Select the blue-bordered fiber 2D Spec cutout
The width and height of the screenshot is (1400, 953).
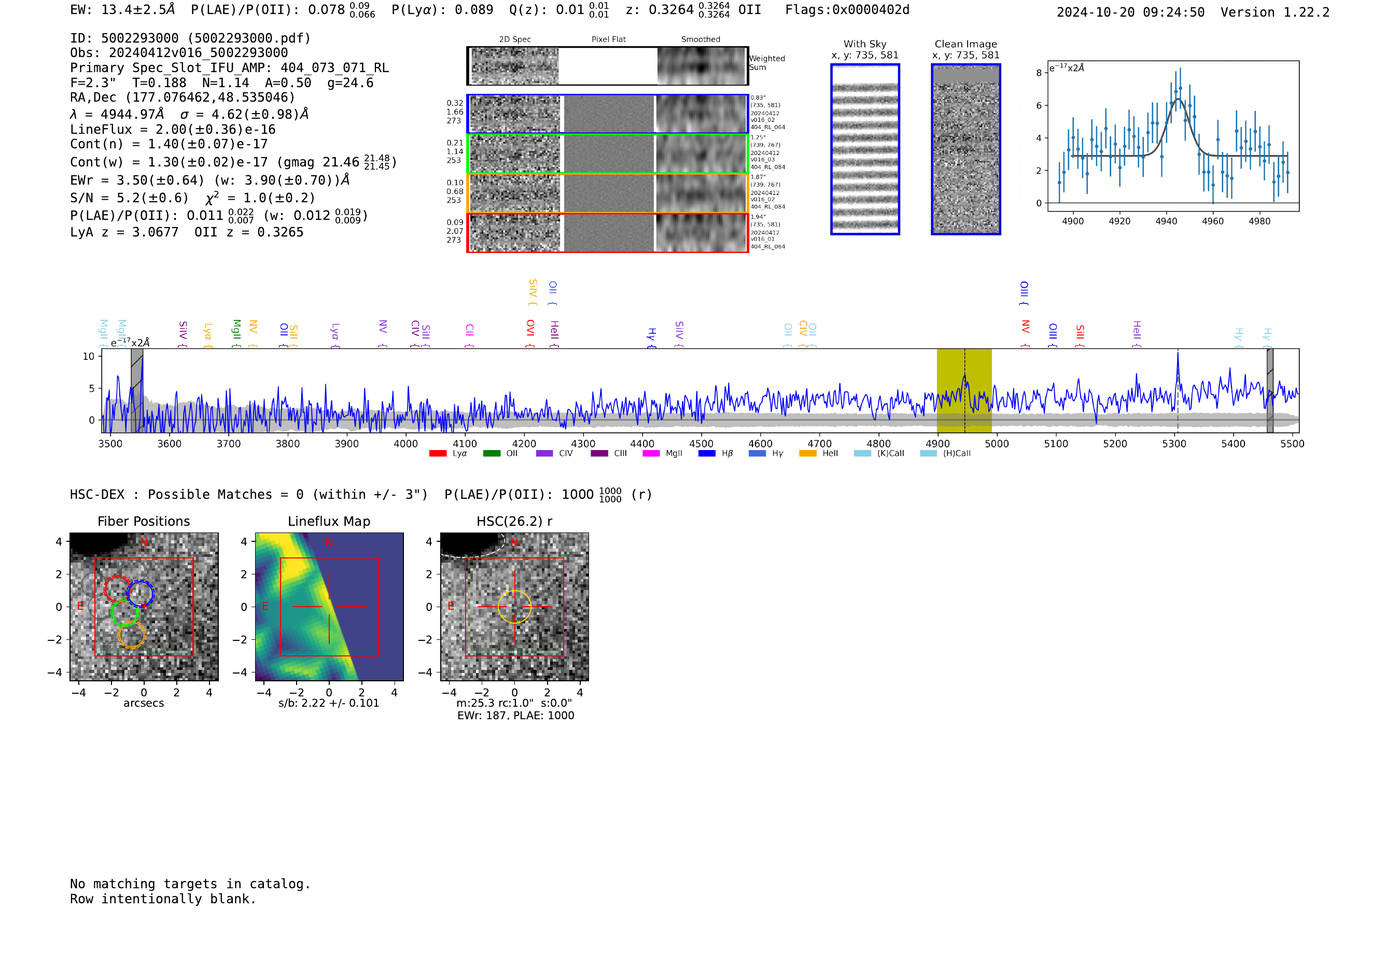click(514, 114)
